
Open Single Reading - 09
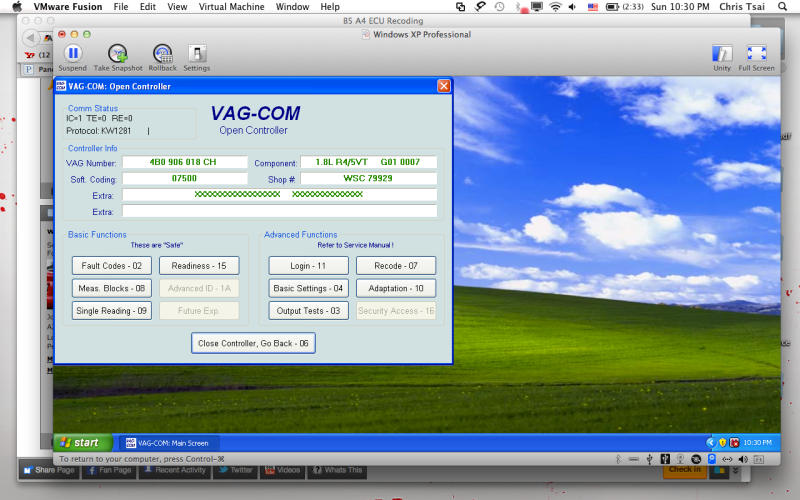tap(112, 311)
